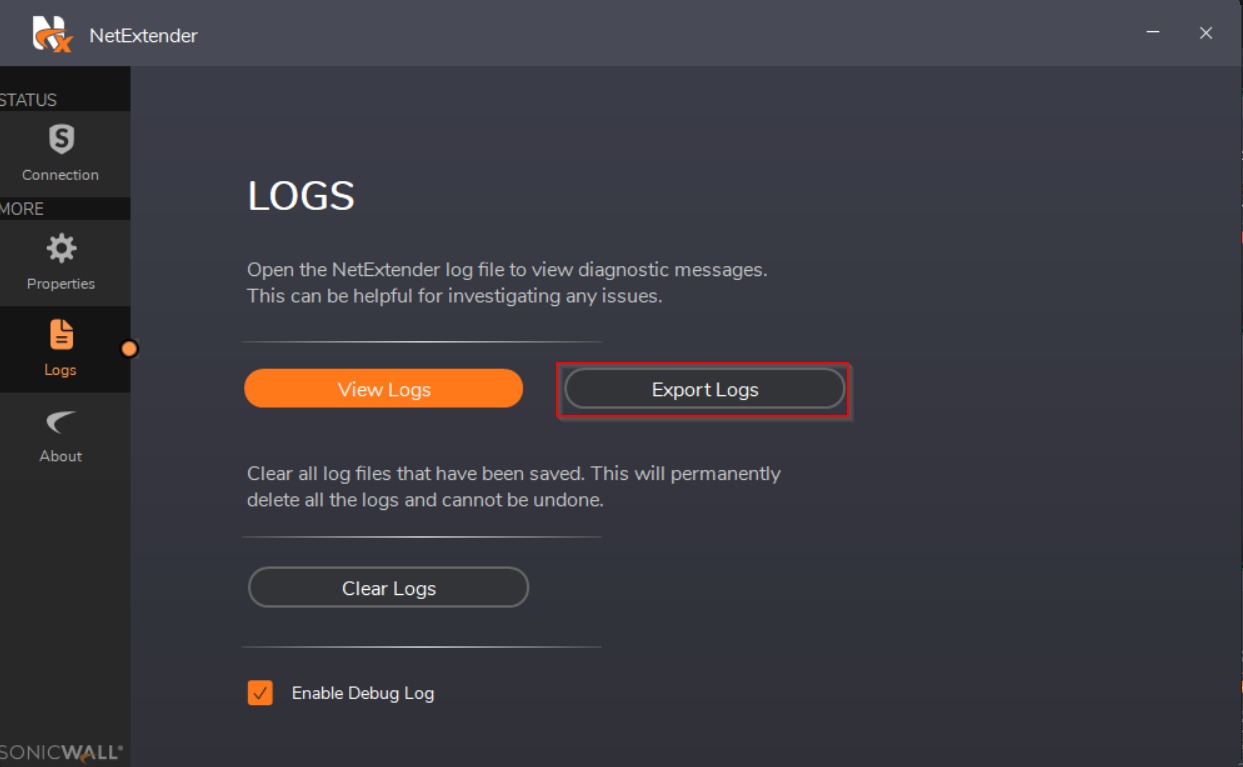Minimize the NetExtender window
Viewport: 1243px width, 767px height.
[x=1154, y=33]
